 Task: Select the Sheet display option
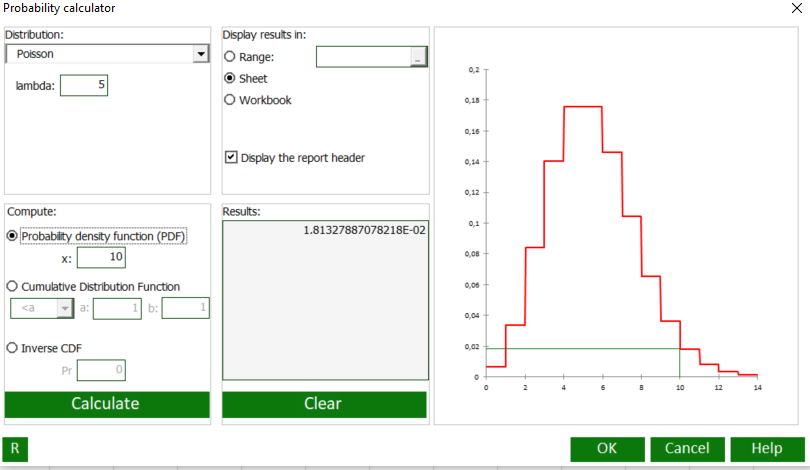pos(230,78)
